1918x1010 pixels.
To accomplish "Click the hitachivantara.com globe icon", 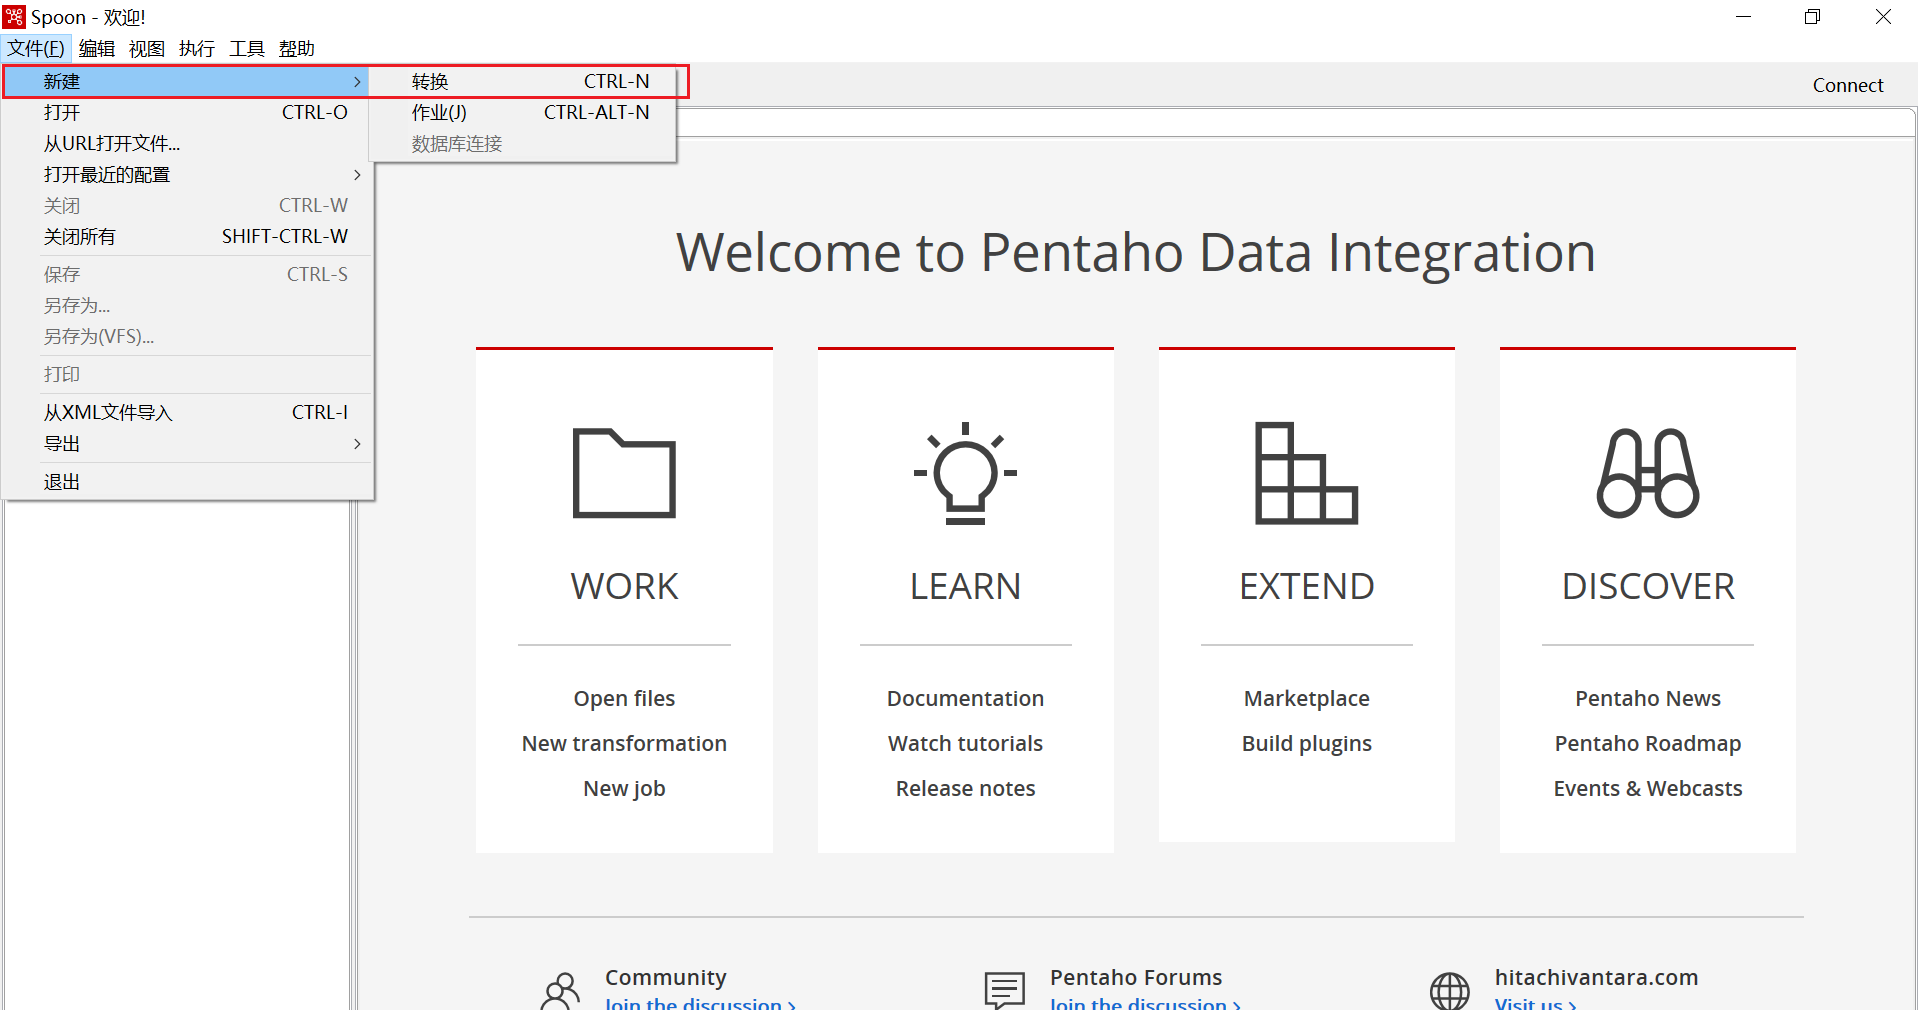I will (x=1449, y=990).
